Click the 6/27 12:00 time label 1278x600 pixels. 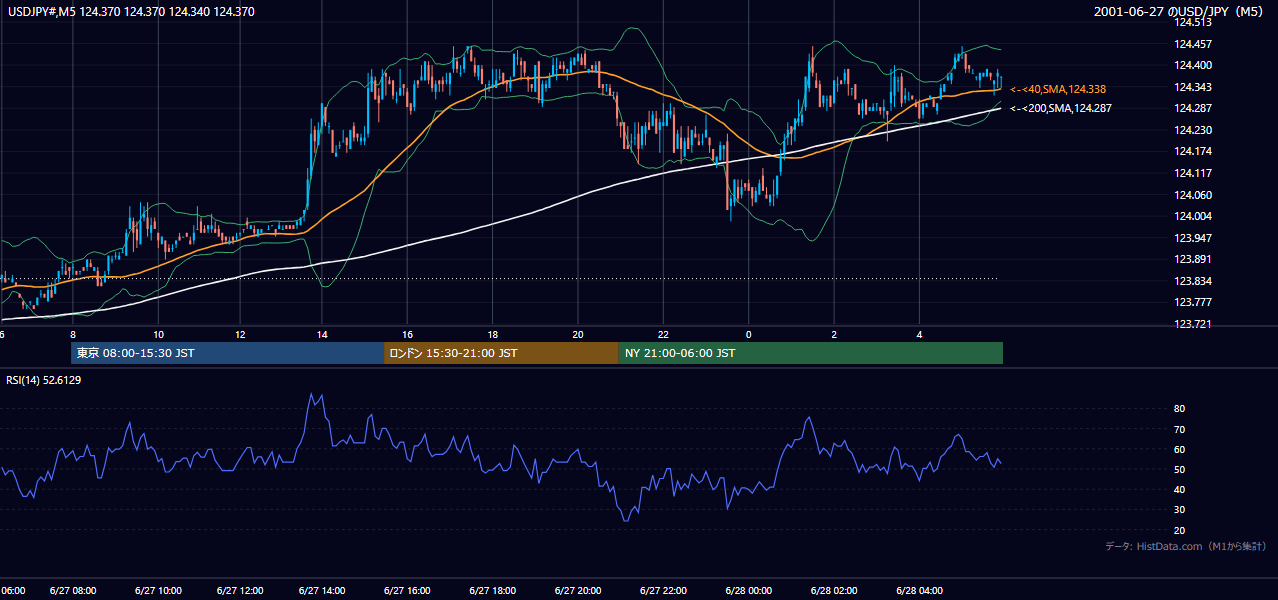tap(241, 591)
